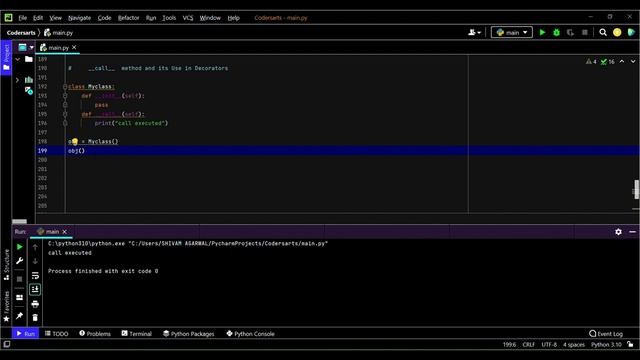The image size is (640, 360).
Task: Open the teal code-with-me icon at top right
Action: click(631, 32)
